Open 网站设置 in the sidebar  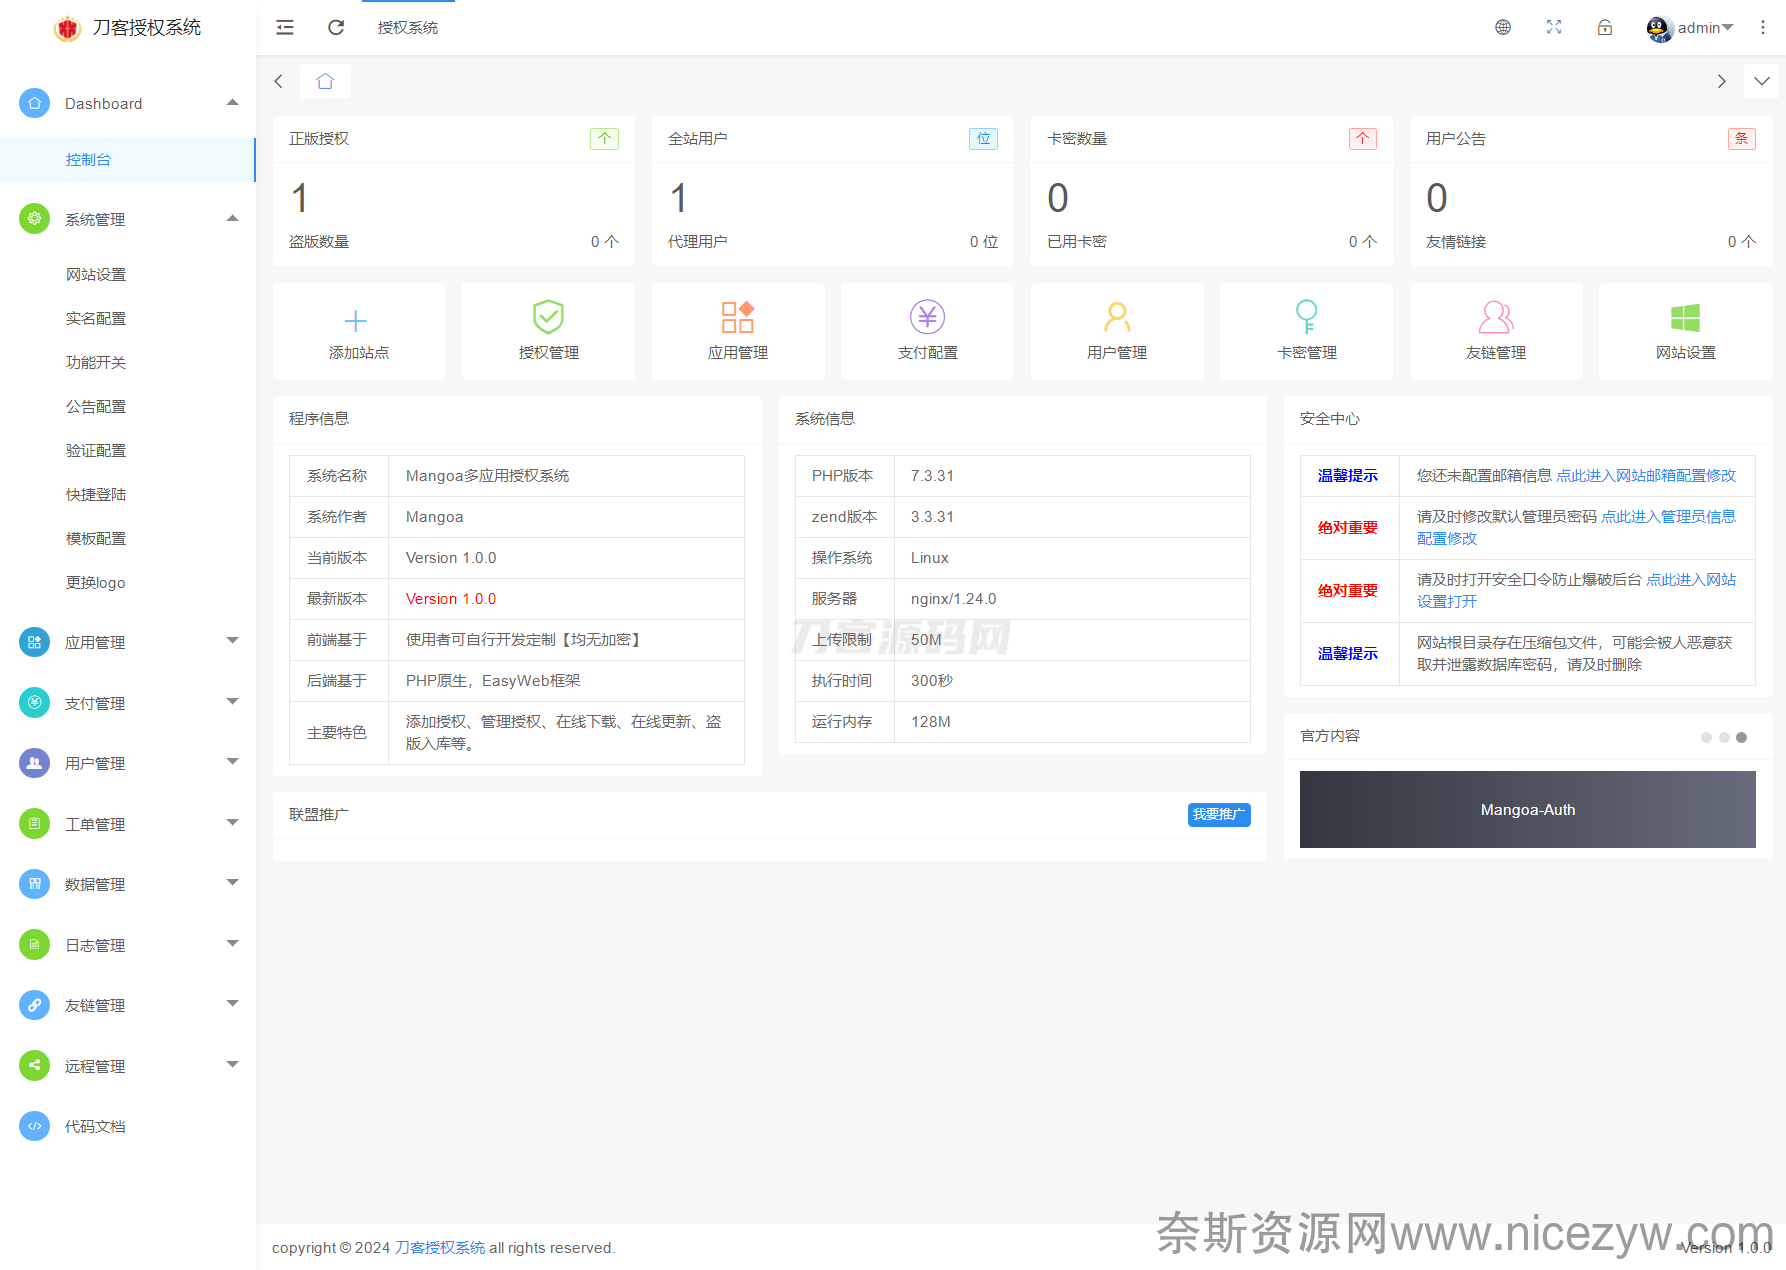[x=128, y=275]
